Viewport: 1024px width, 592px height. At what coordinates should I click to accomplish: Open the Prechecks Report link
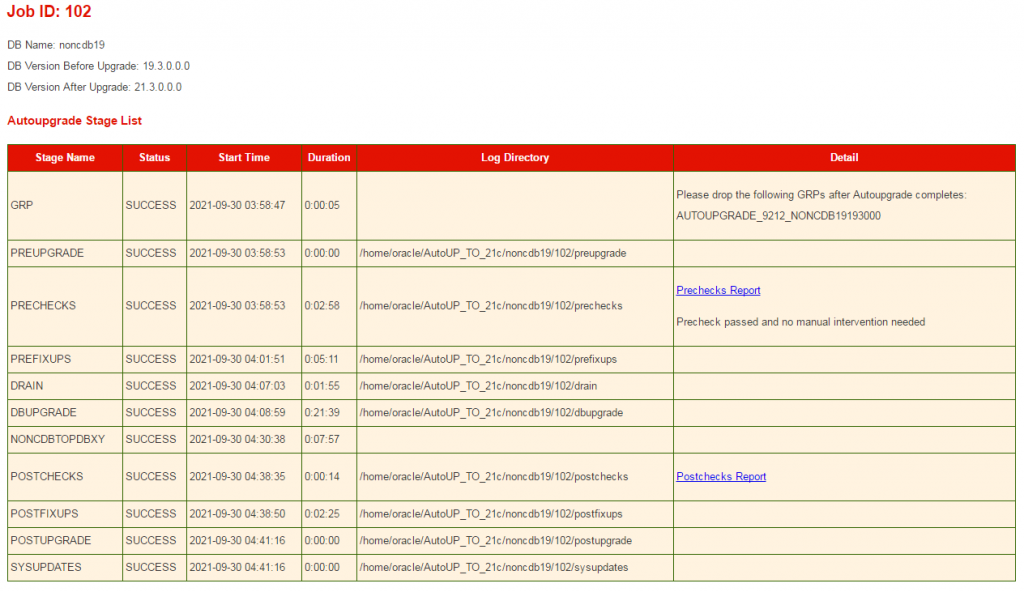(717, 290)
